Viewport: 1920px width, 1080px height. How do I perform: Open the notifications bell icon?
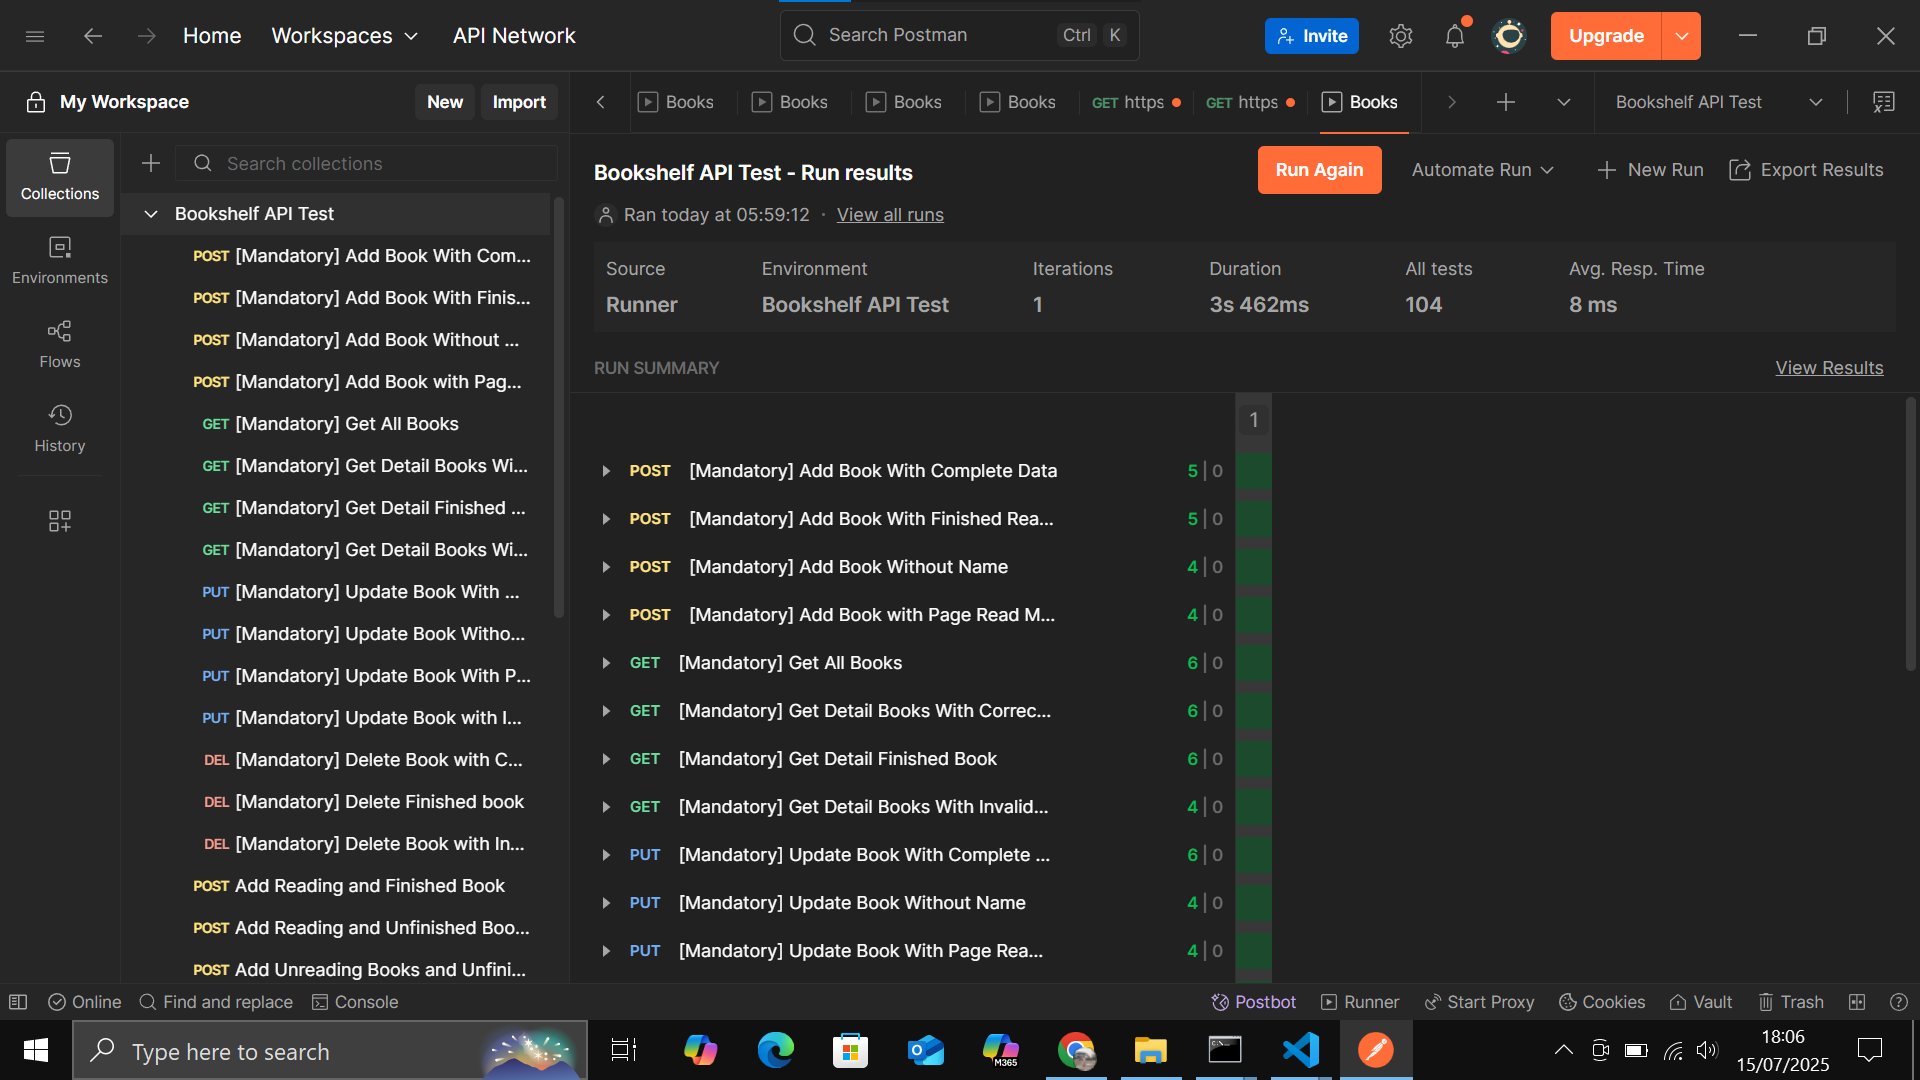1455,36
